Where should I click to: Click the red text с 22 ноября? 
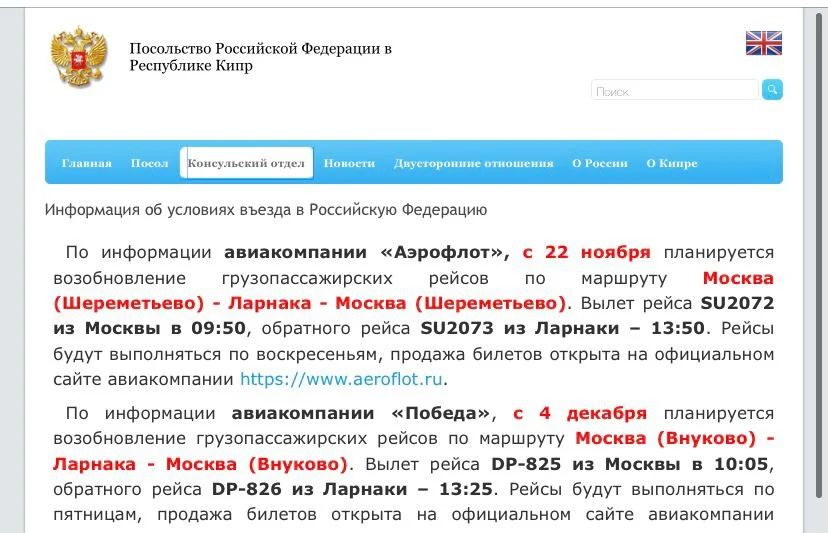(586, 252)
